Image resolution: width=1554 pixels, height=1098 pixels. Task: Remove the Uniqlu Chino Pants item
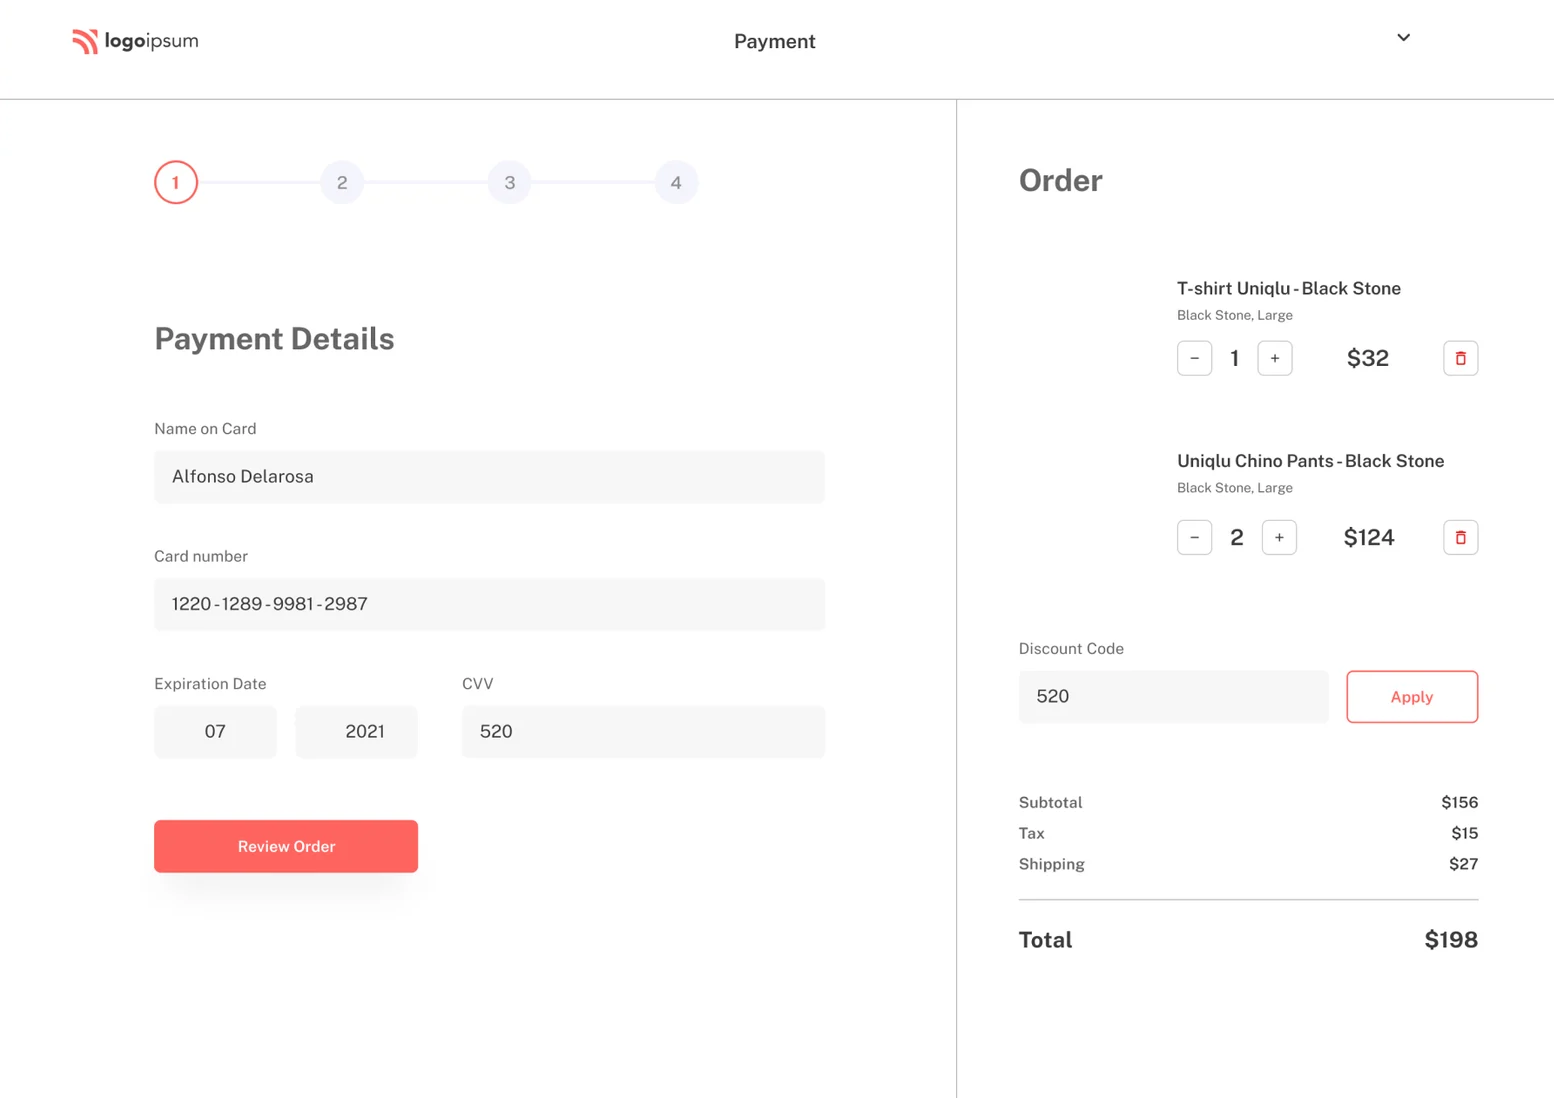[1460, 537]
